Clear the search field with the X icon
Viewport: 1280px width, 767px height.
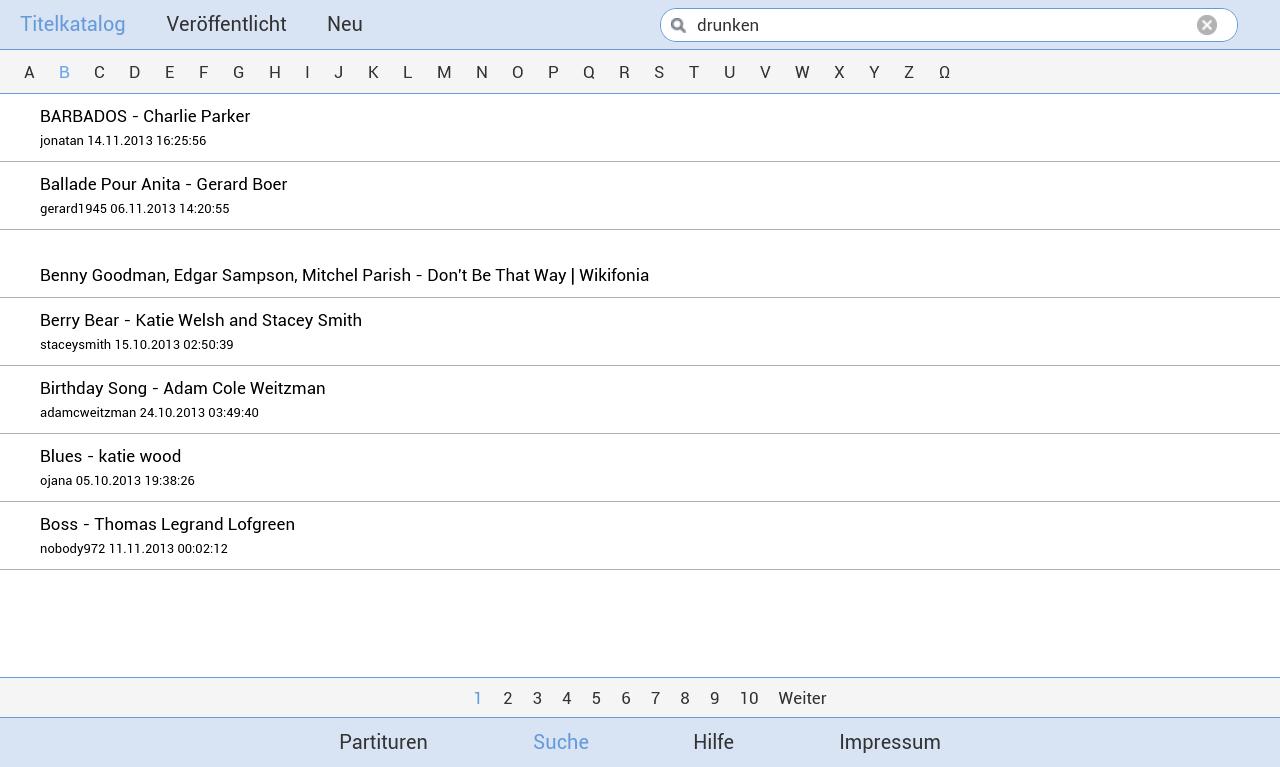pyautogui.click(x=1207, y=25)
